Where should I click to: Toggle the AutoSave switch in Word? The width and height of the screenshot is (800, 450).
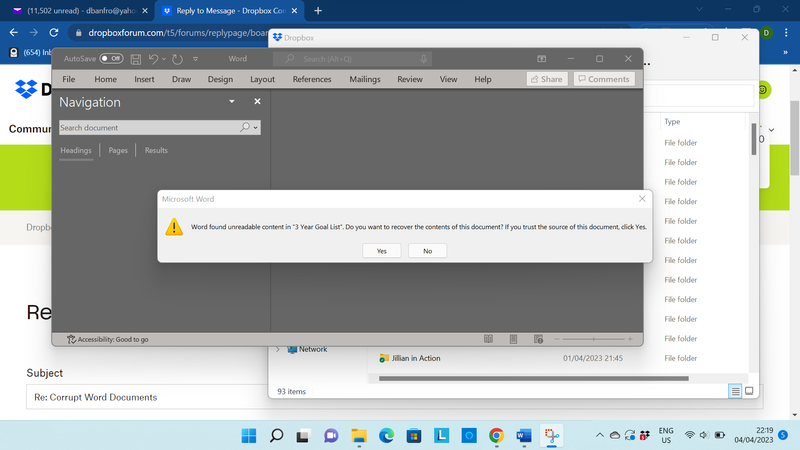(111, 59)
